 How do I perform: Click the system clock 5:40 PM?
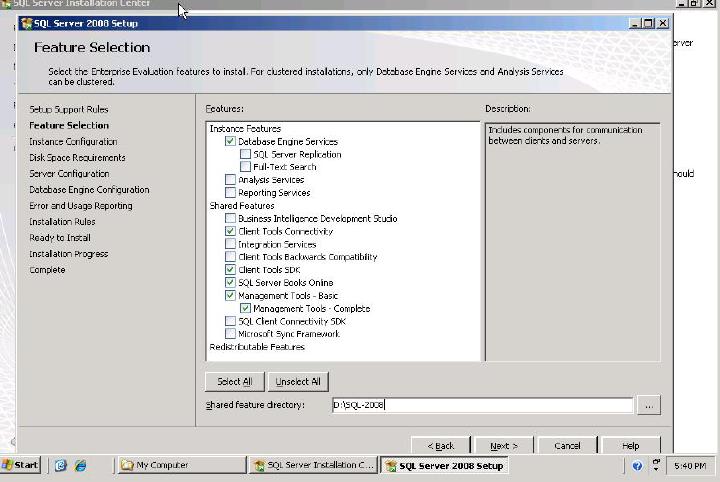pyautogui.click(x=690, y=466)
